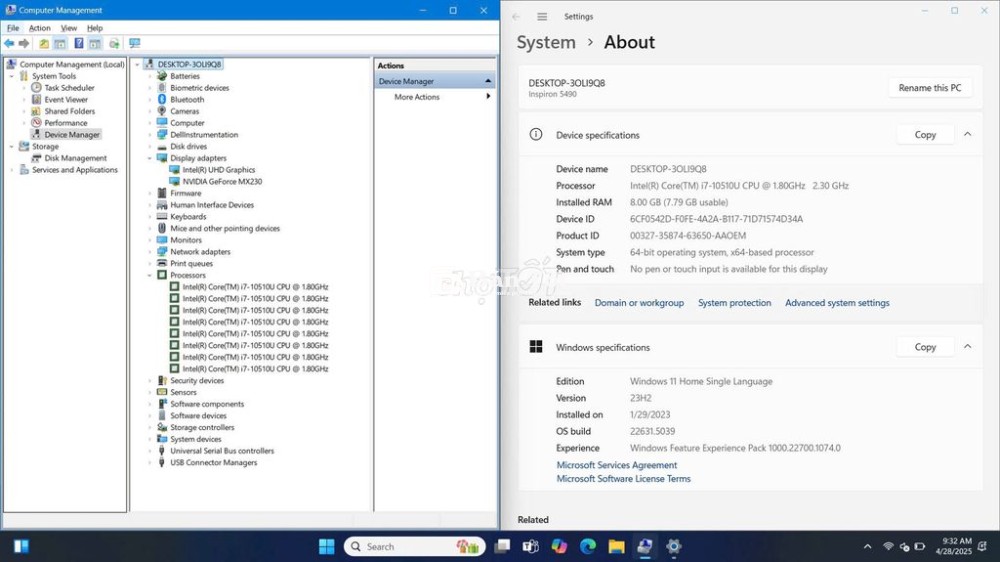Image resolution: width=1000 pixels, height=562 pixels.
Task: Click the Settings window back arrow
Action: point(516,17)
